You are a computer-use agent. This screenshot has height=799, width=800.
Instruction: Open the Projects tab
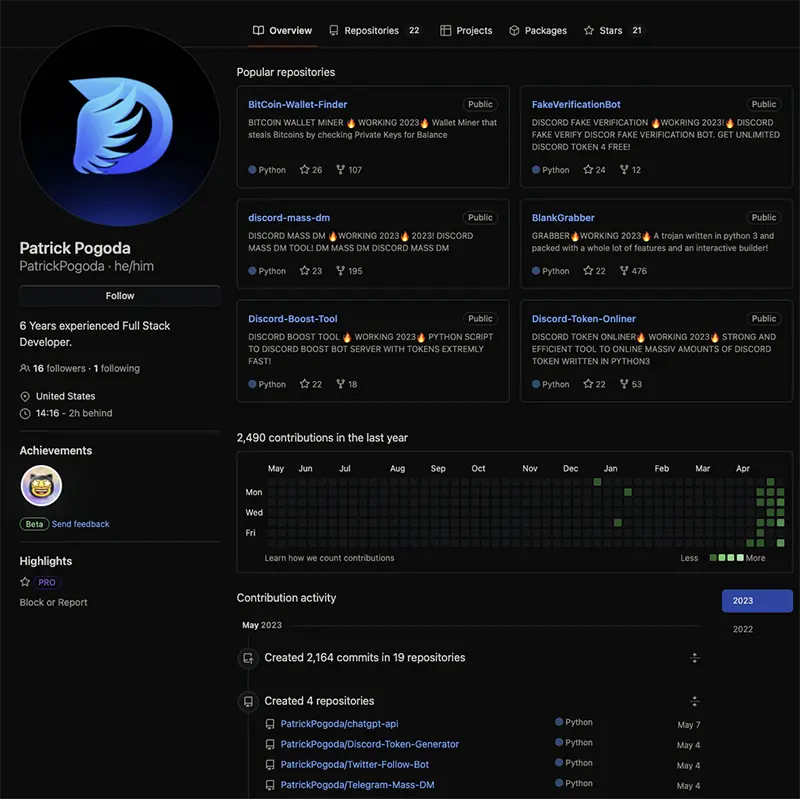point(466,31)
